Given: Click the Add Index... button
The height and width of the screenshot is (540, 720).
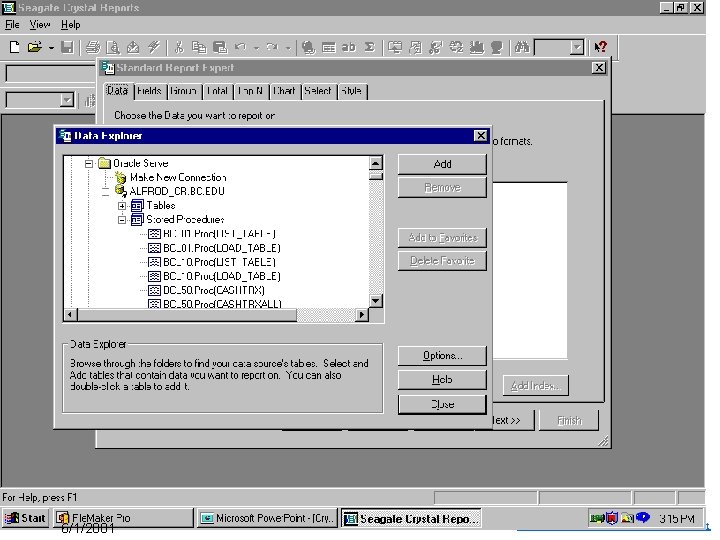Looking at the screenshot, I should (535, 386).
